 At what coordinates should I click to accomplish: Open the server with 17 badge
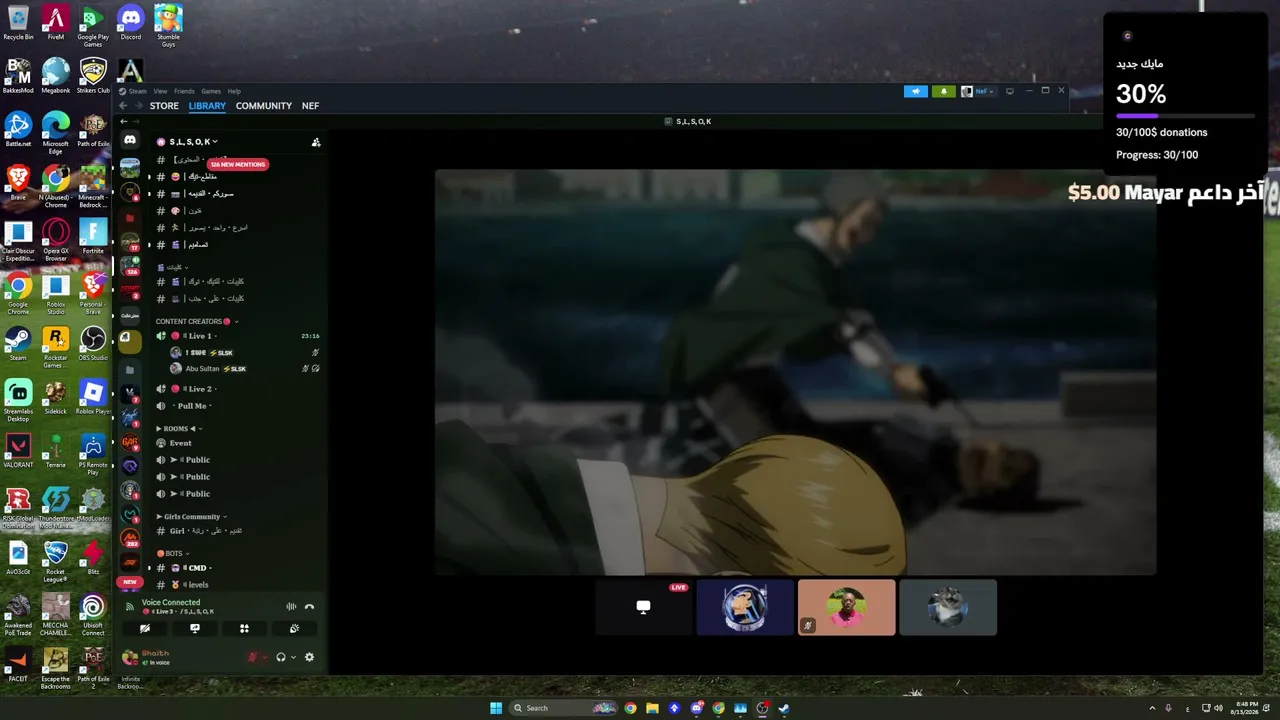(130, 241)
